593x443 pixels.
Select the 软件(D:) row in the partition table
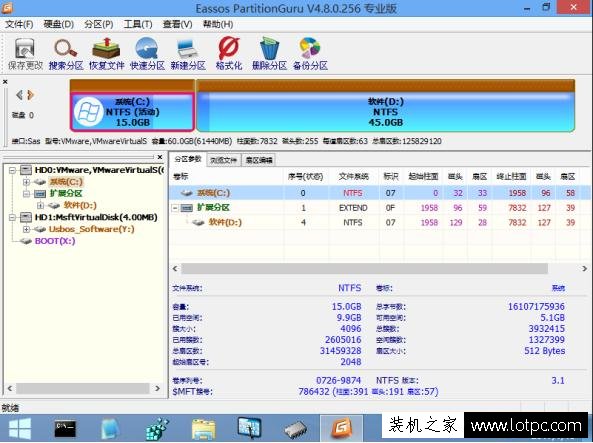(x=379, y=222)
